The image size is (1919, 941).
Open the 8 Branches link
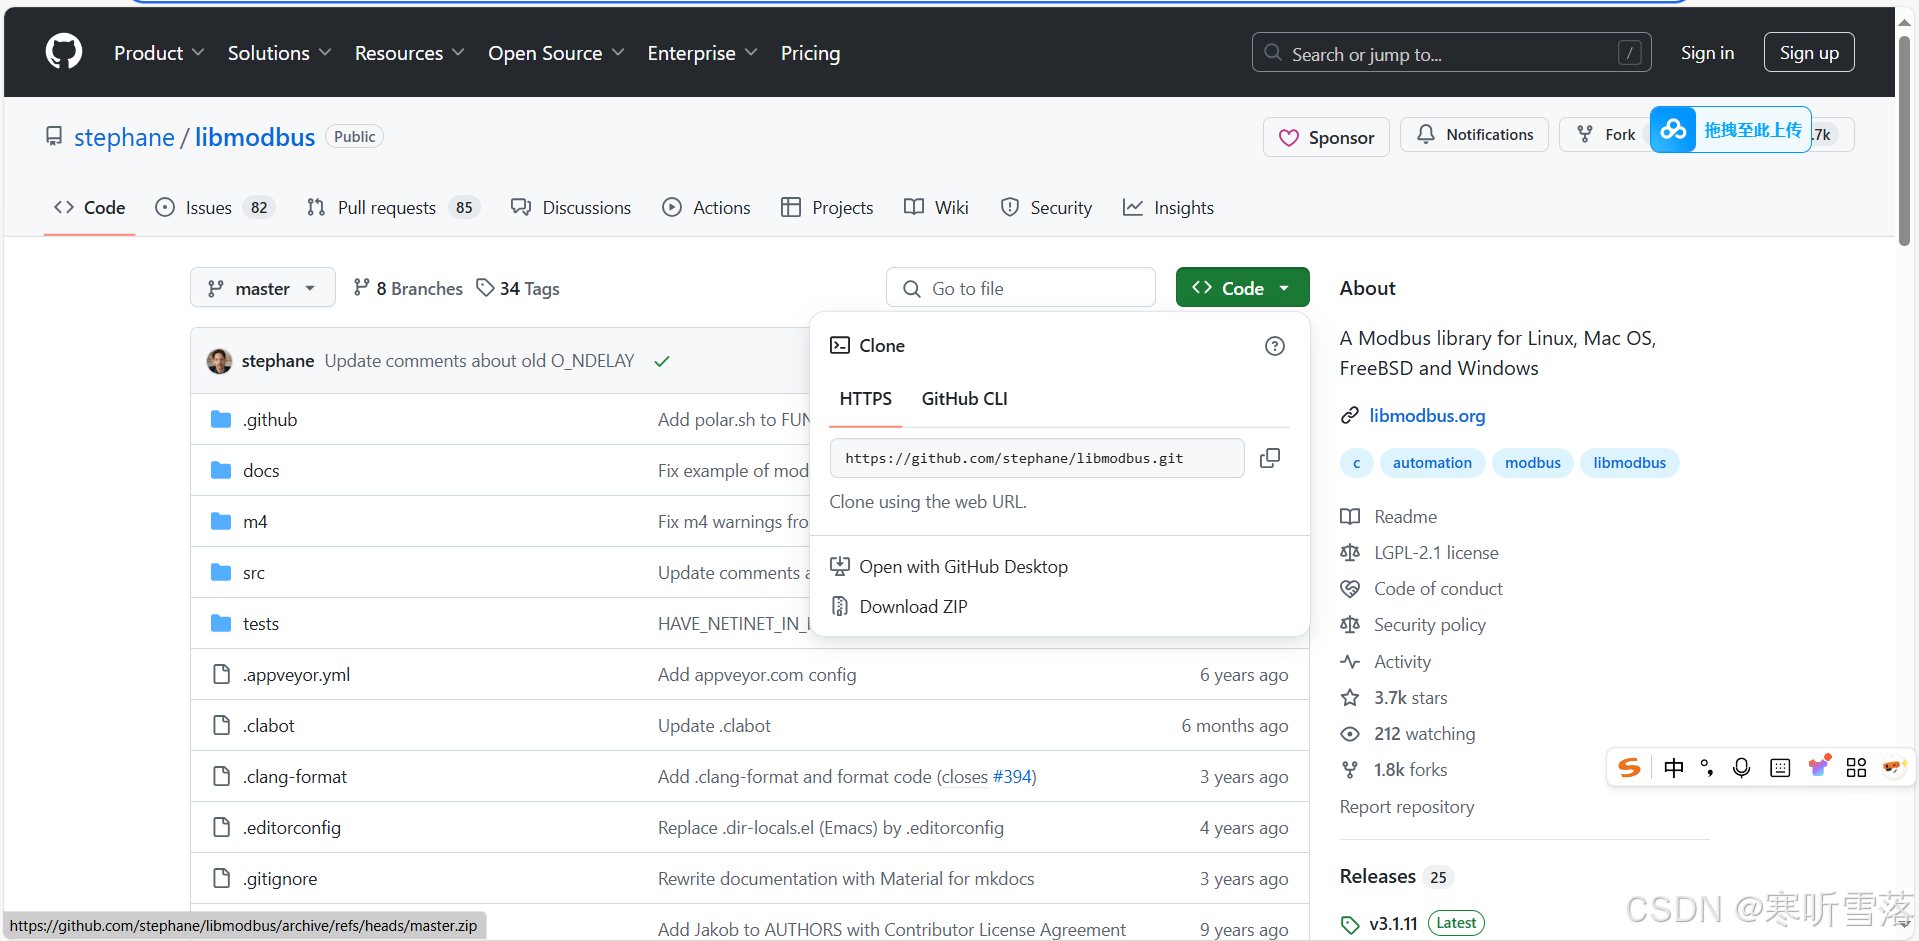(408, 288)
